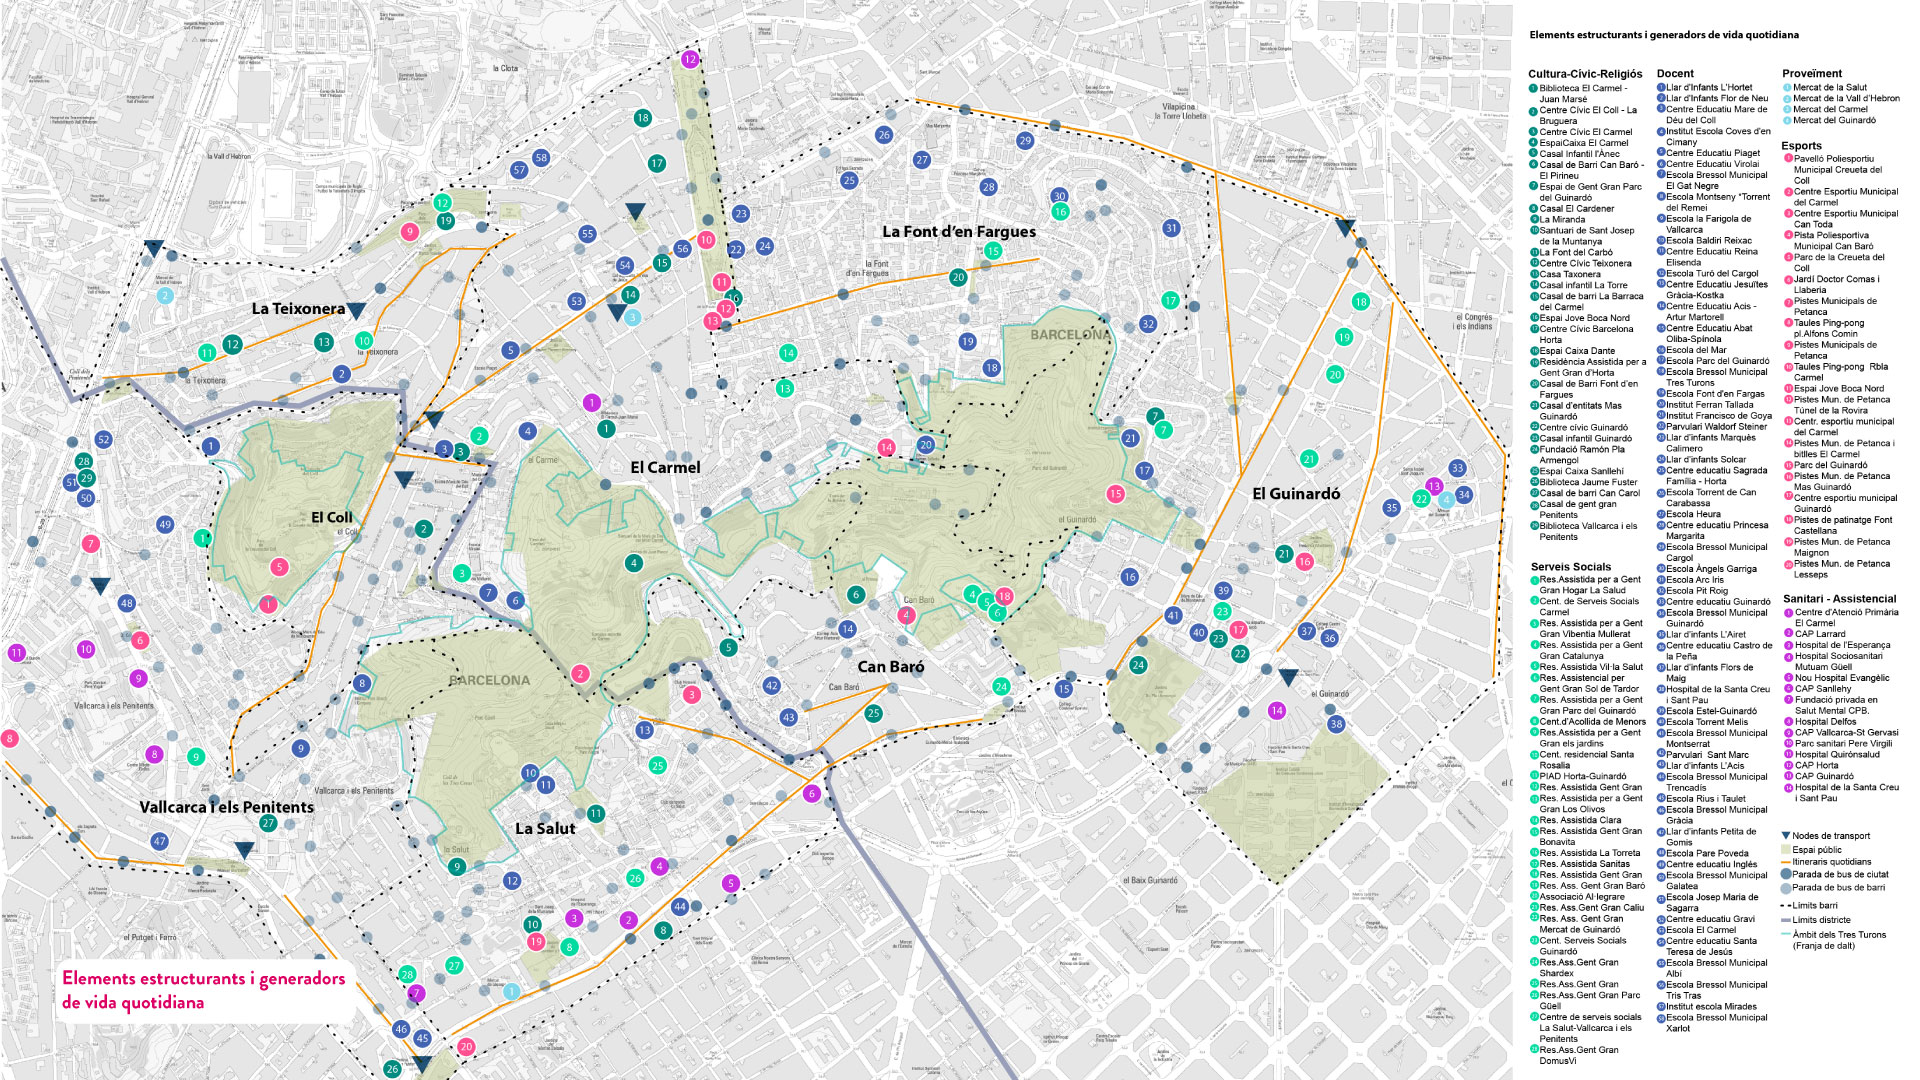This screenshot has width=1920, height=1080.
Task: Select blue school marker 47
Action: [x=159, y=841]
